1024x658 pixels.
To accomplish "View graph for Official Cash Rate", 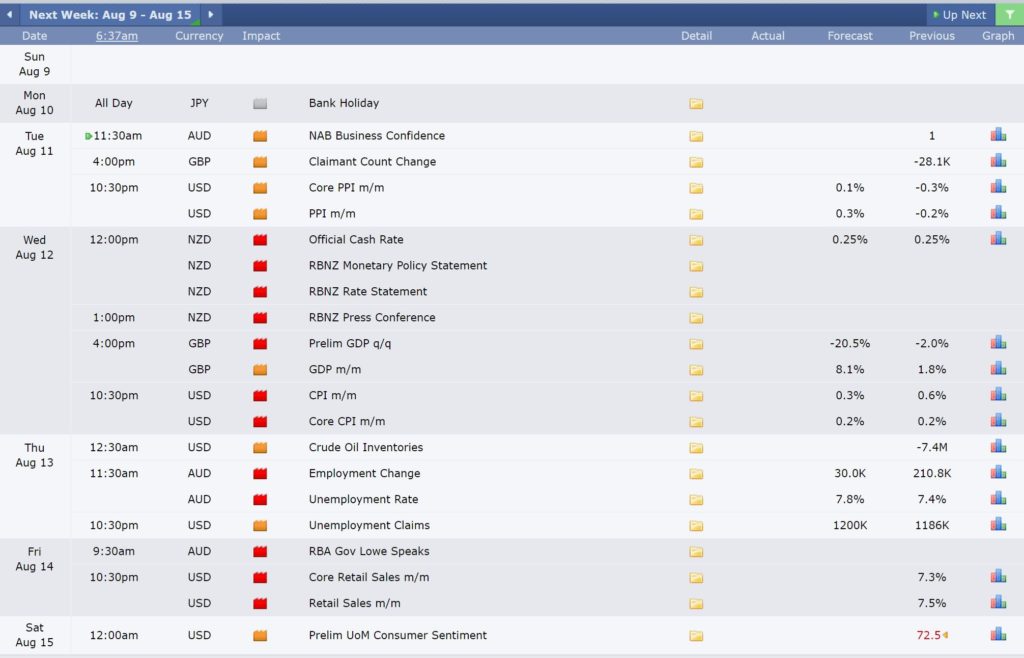I will (998, 238).
